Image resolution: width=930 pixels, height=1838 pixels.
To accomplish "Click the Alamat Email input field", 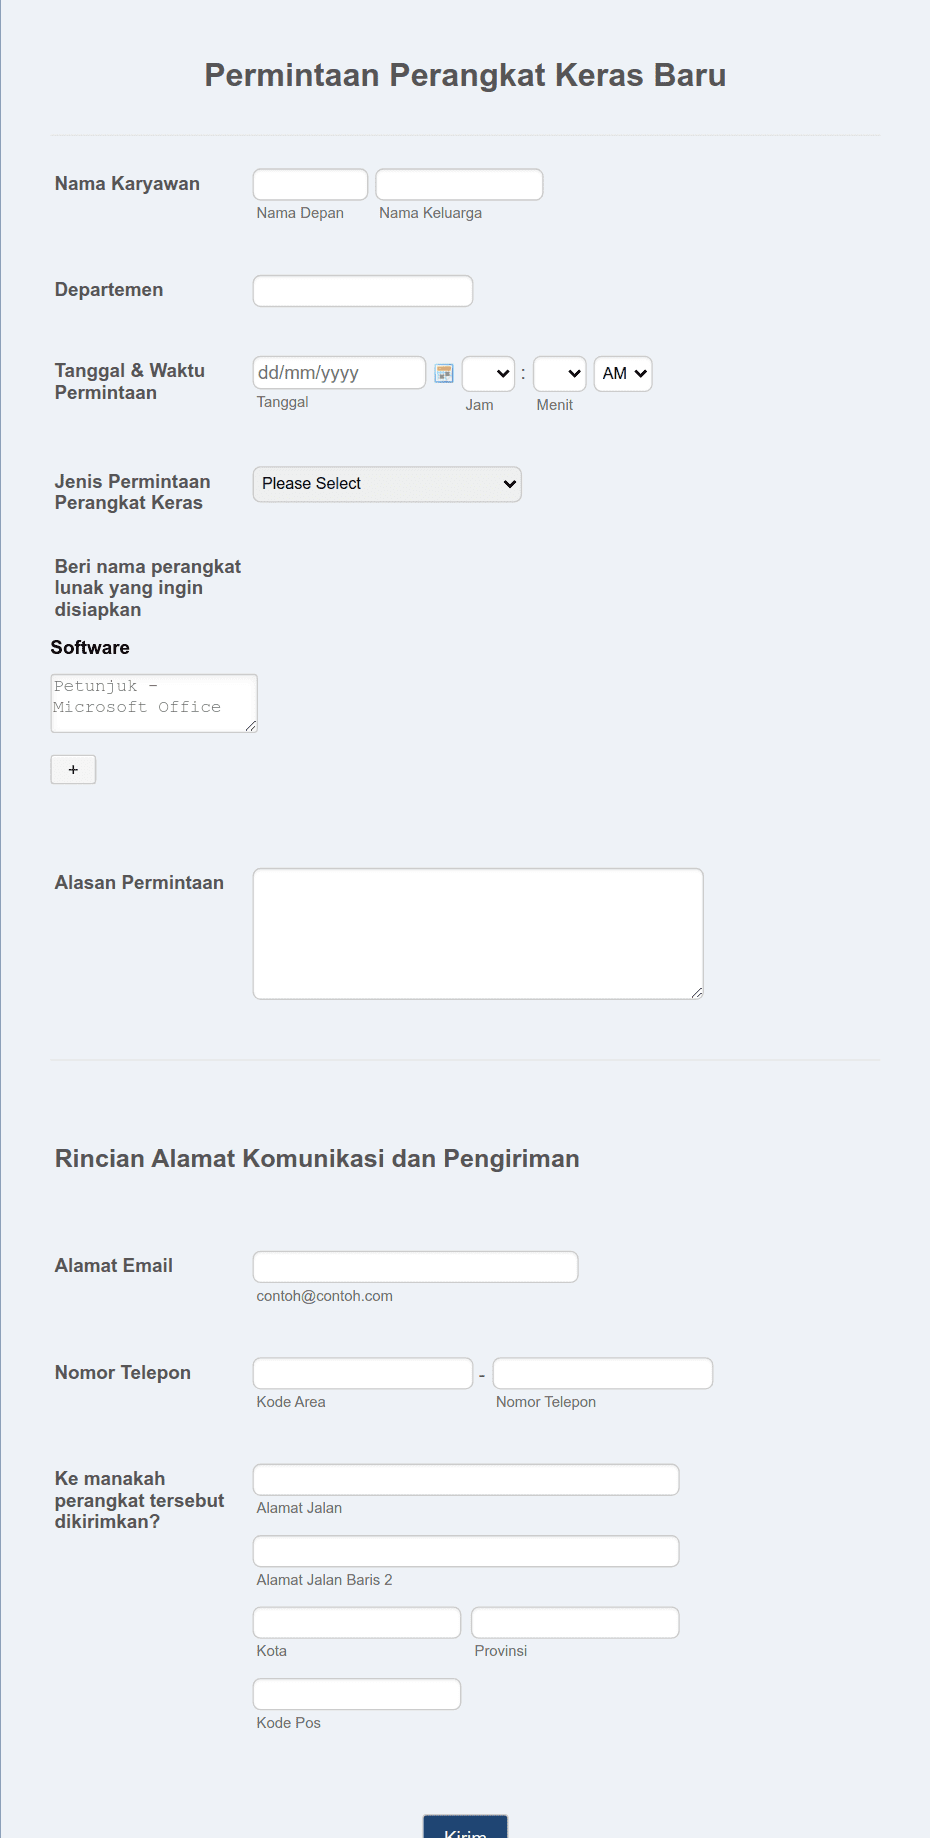I will pos(415,1266).
